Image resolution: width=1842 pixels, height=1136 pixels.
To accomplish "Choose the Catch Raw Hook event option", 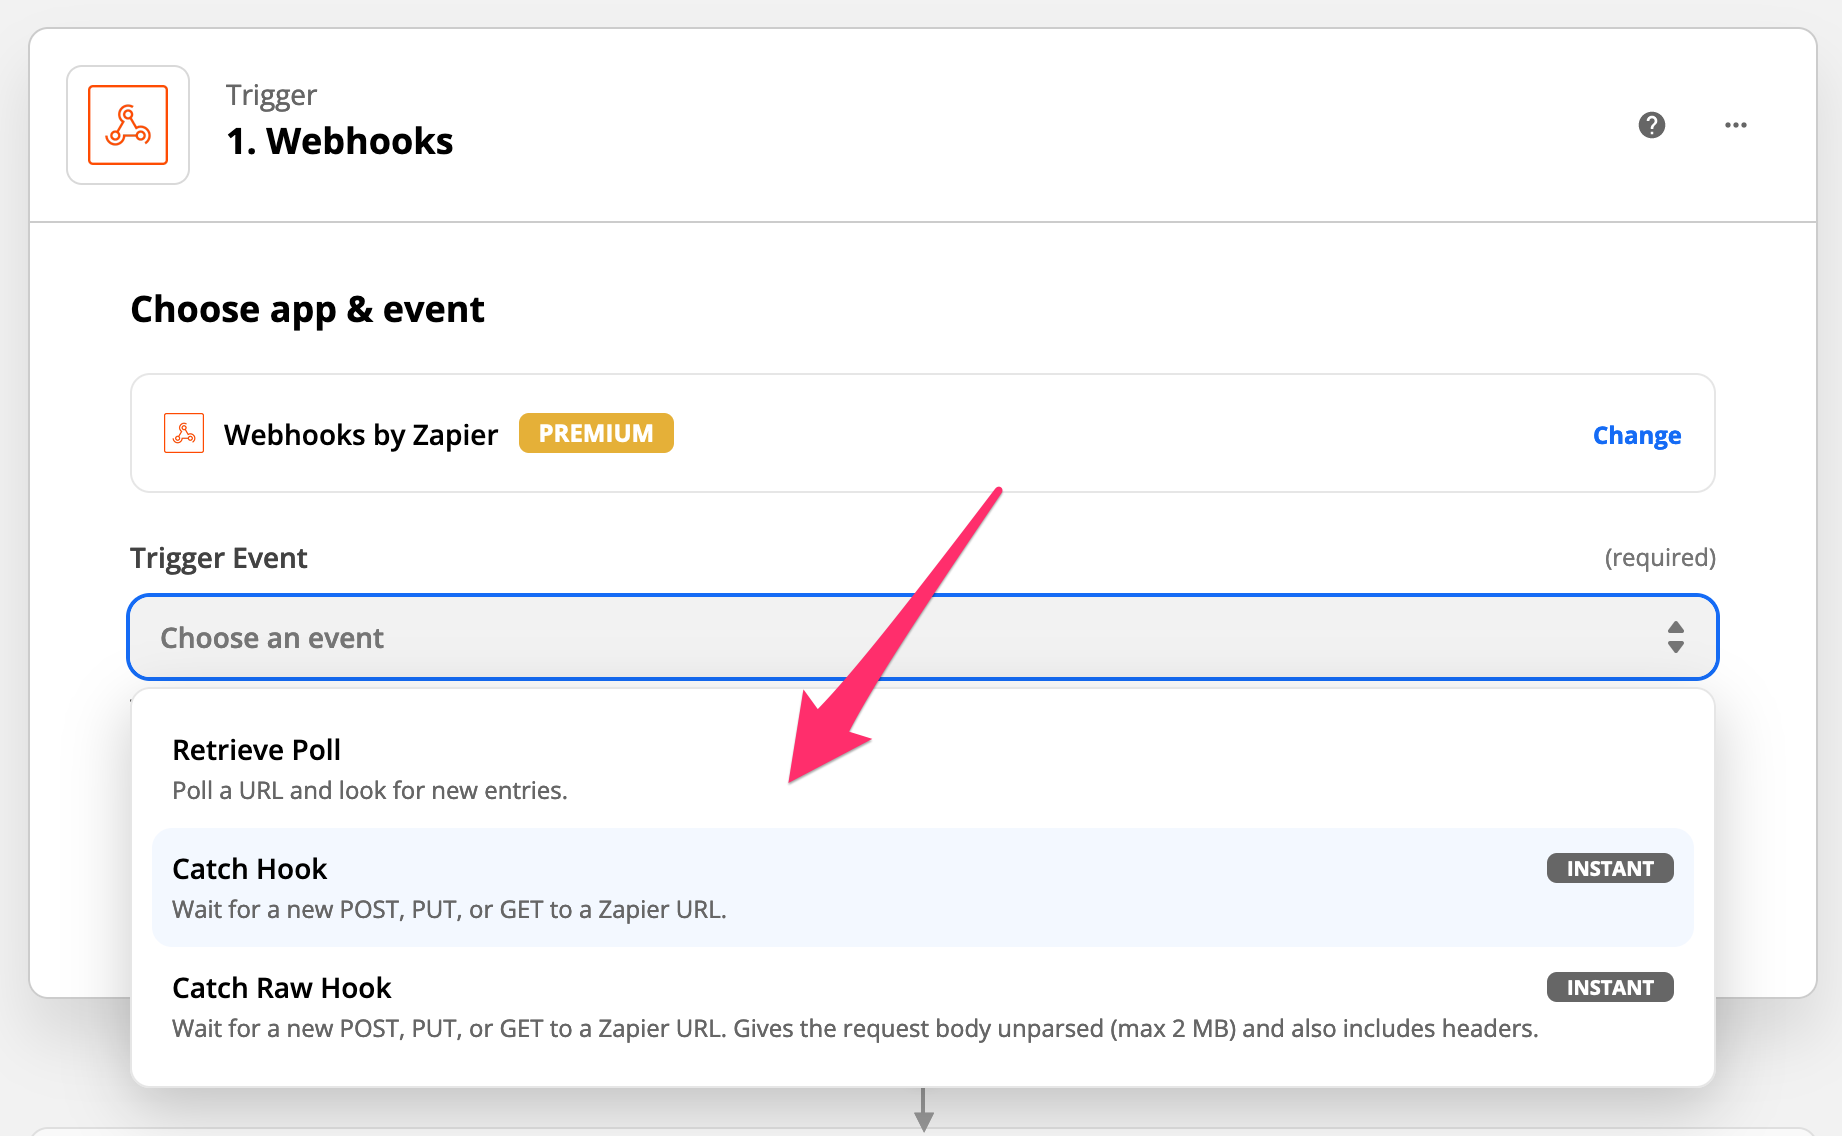I will pos(282,988).
